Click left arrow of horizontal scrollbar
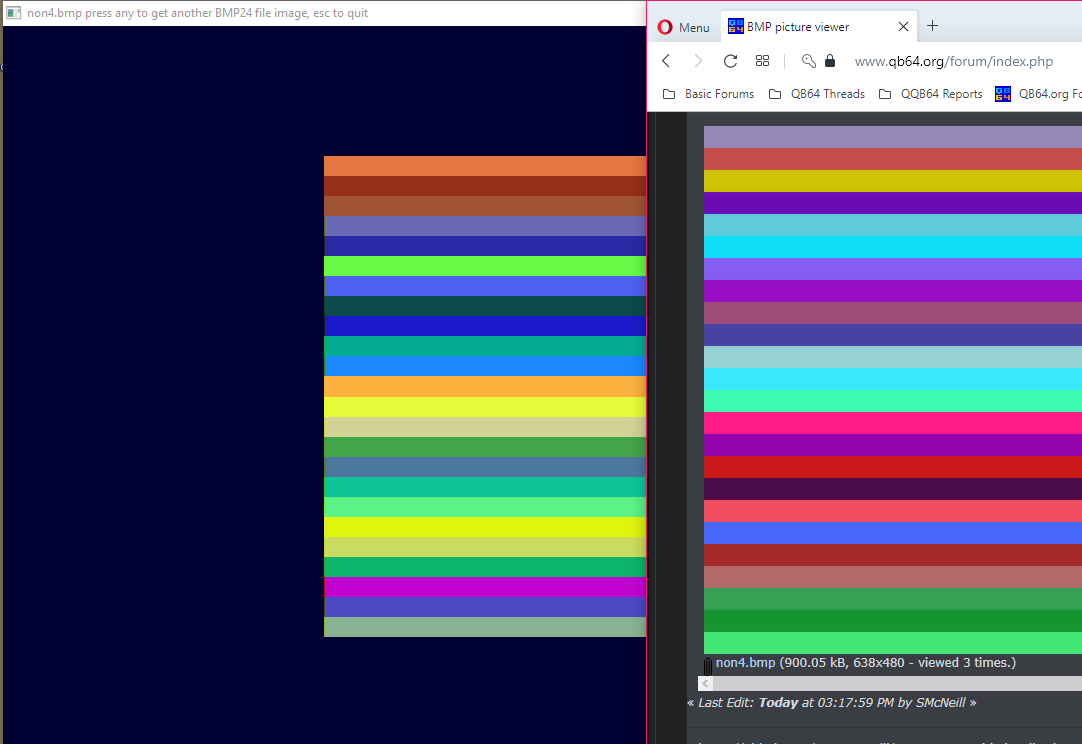1082x744 pixels. [706, 683]
